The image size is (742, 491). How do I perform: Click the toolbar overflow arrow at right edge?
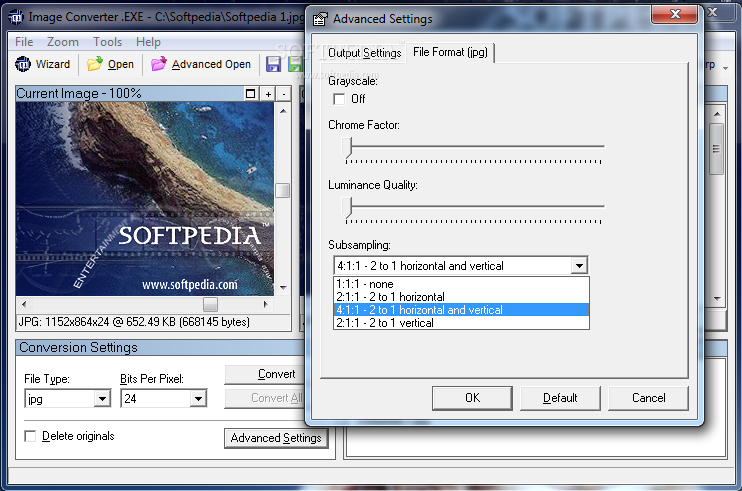[x=725, y=69]
